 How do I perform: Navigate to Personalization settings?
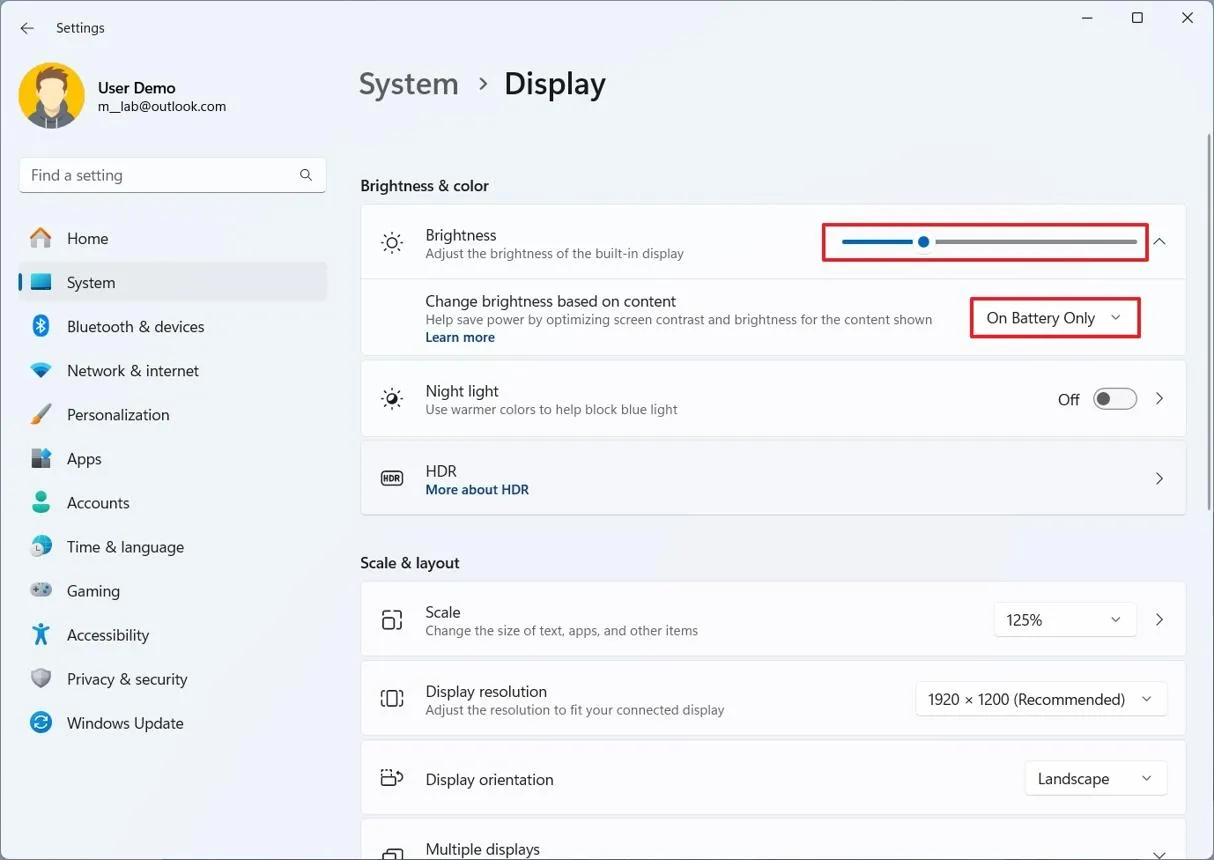(173, 414)
